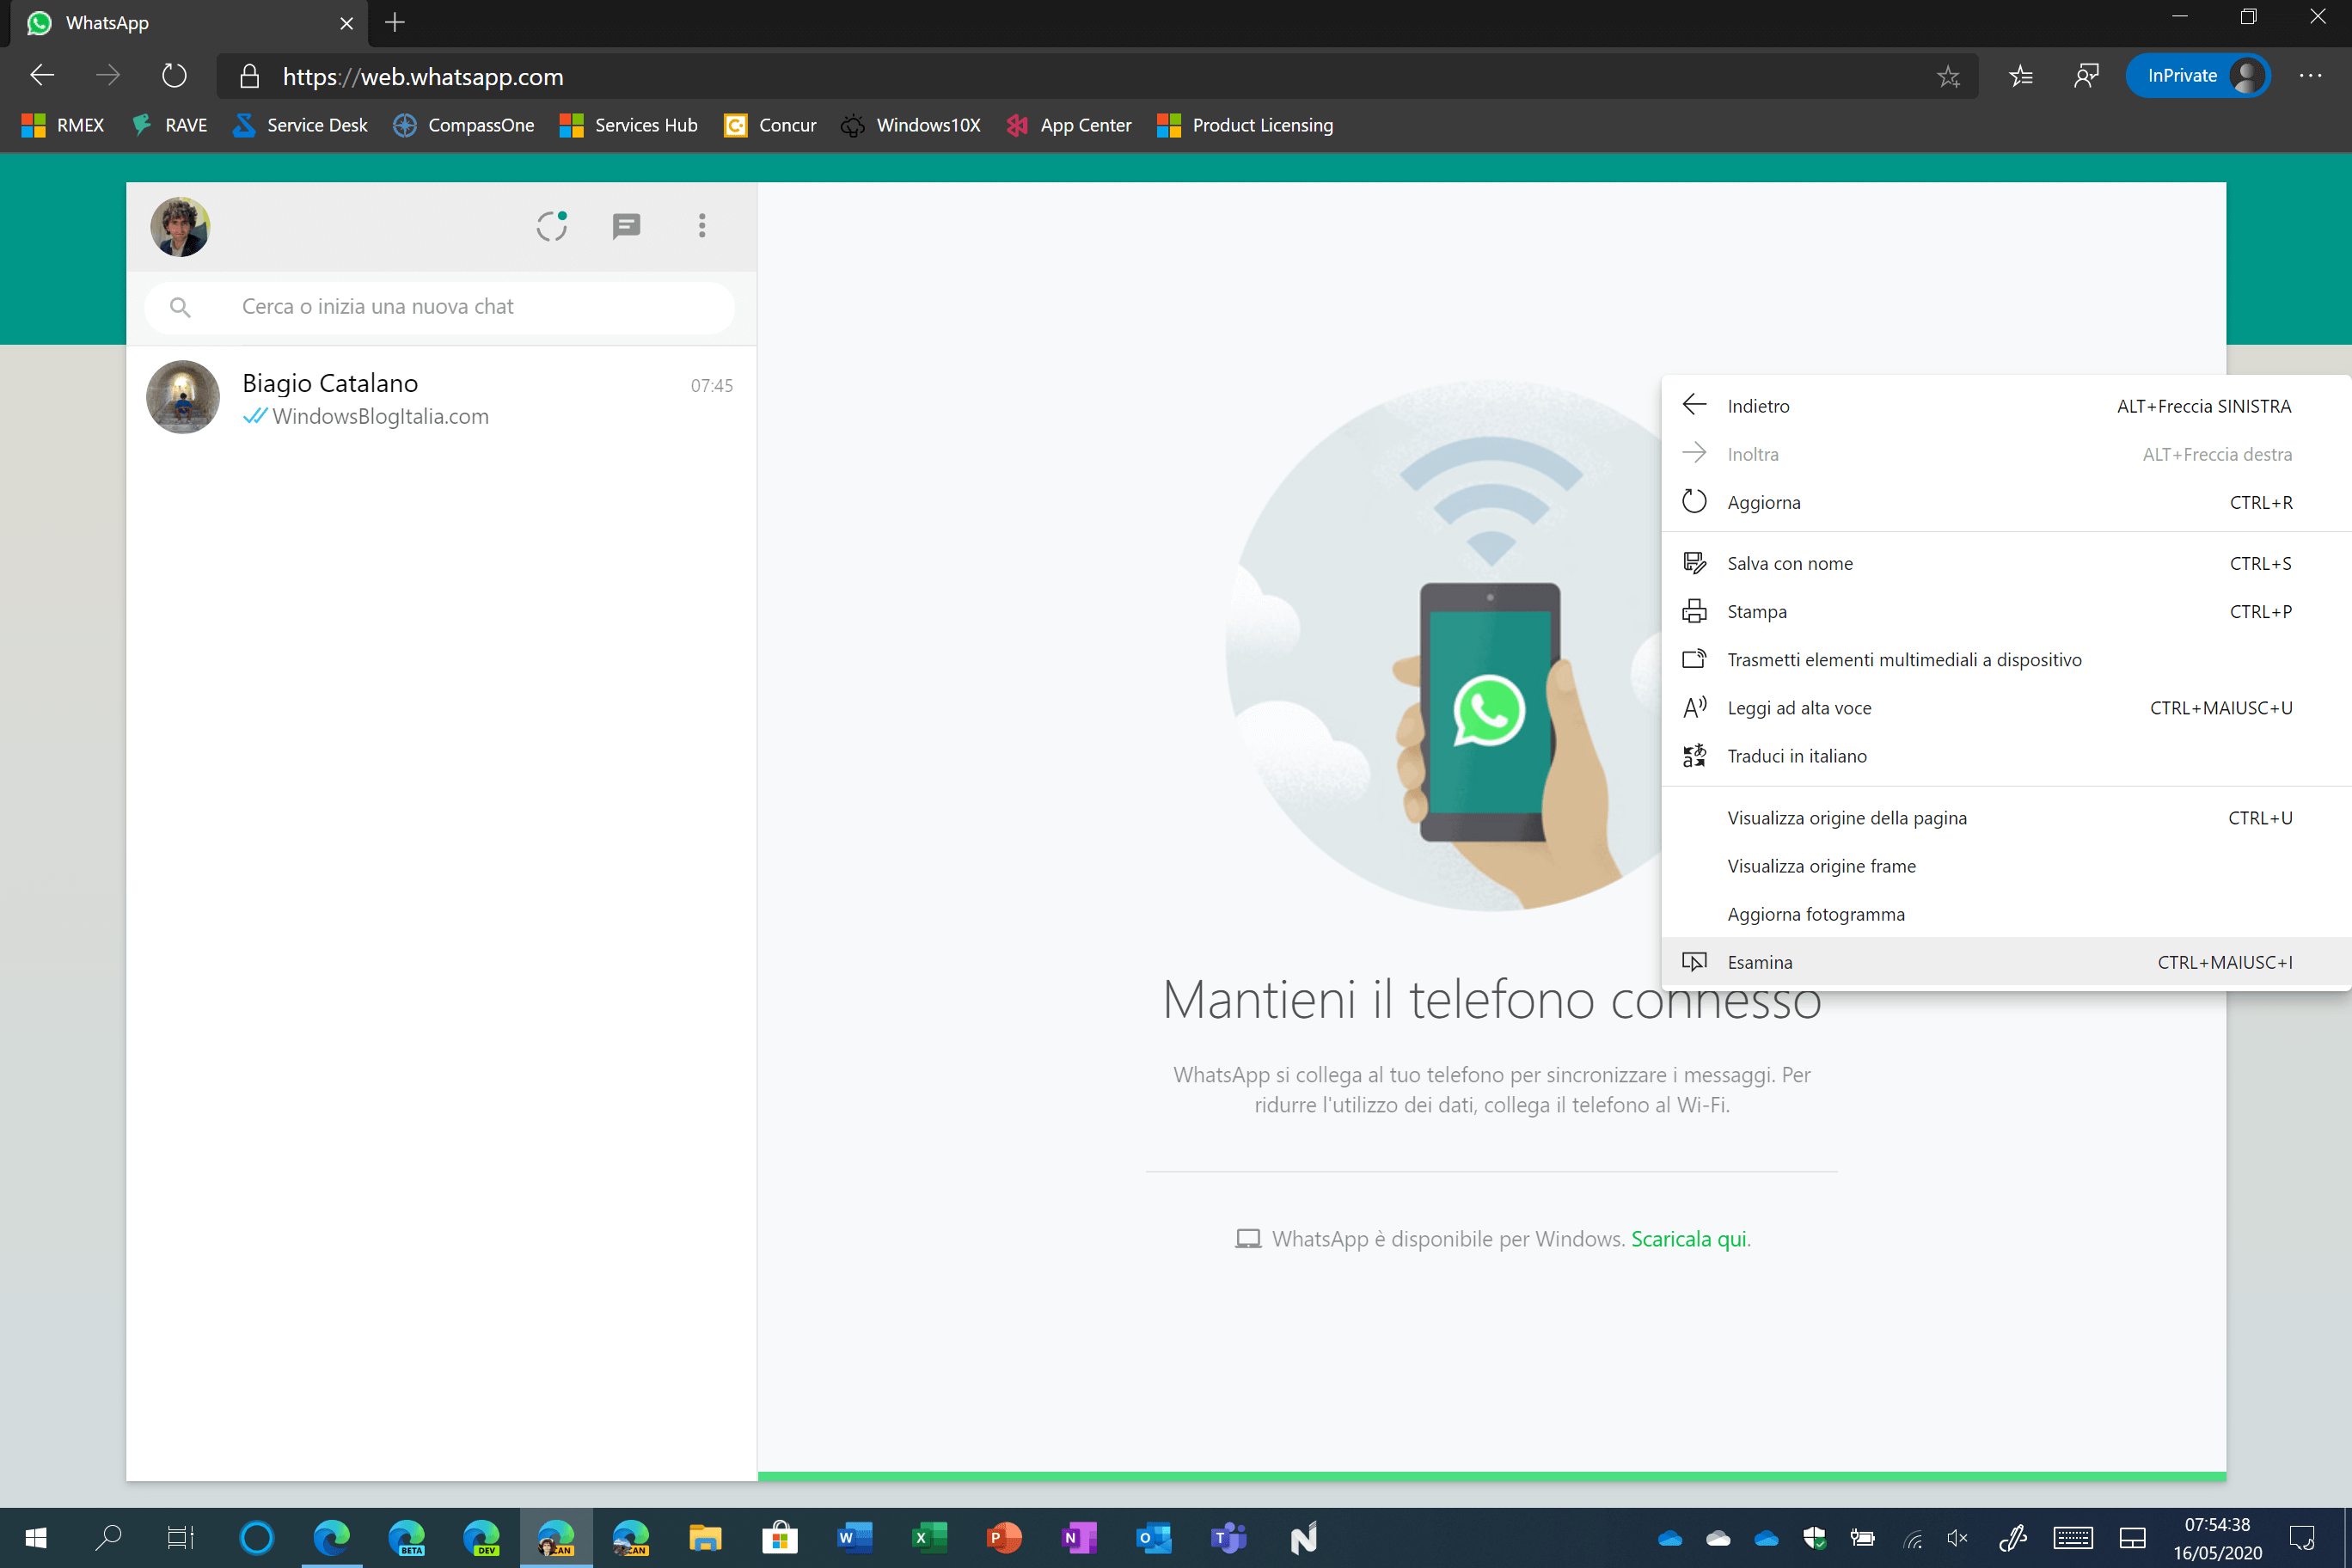Open a new browser tab

395,23
